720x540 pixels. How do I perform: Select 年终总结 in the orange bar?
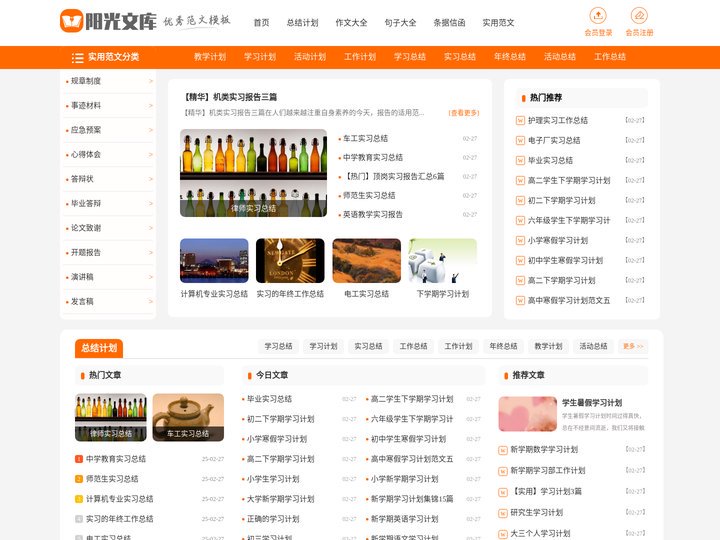point(510,57)
